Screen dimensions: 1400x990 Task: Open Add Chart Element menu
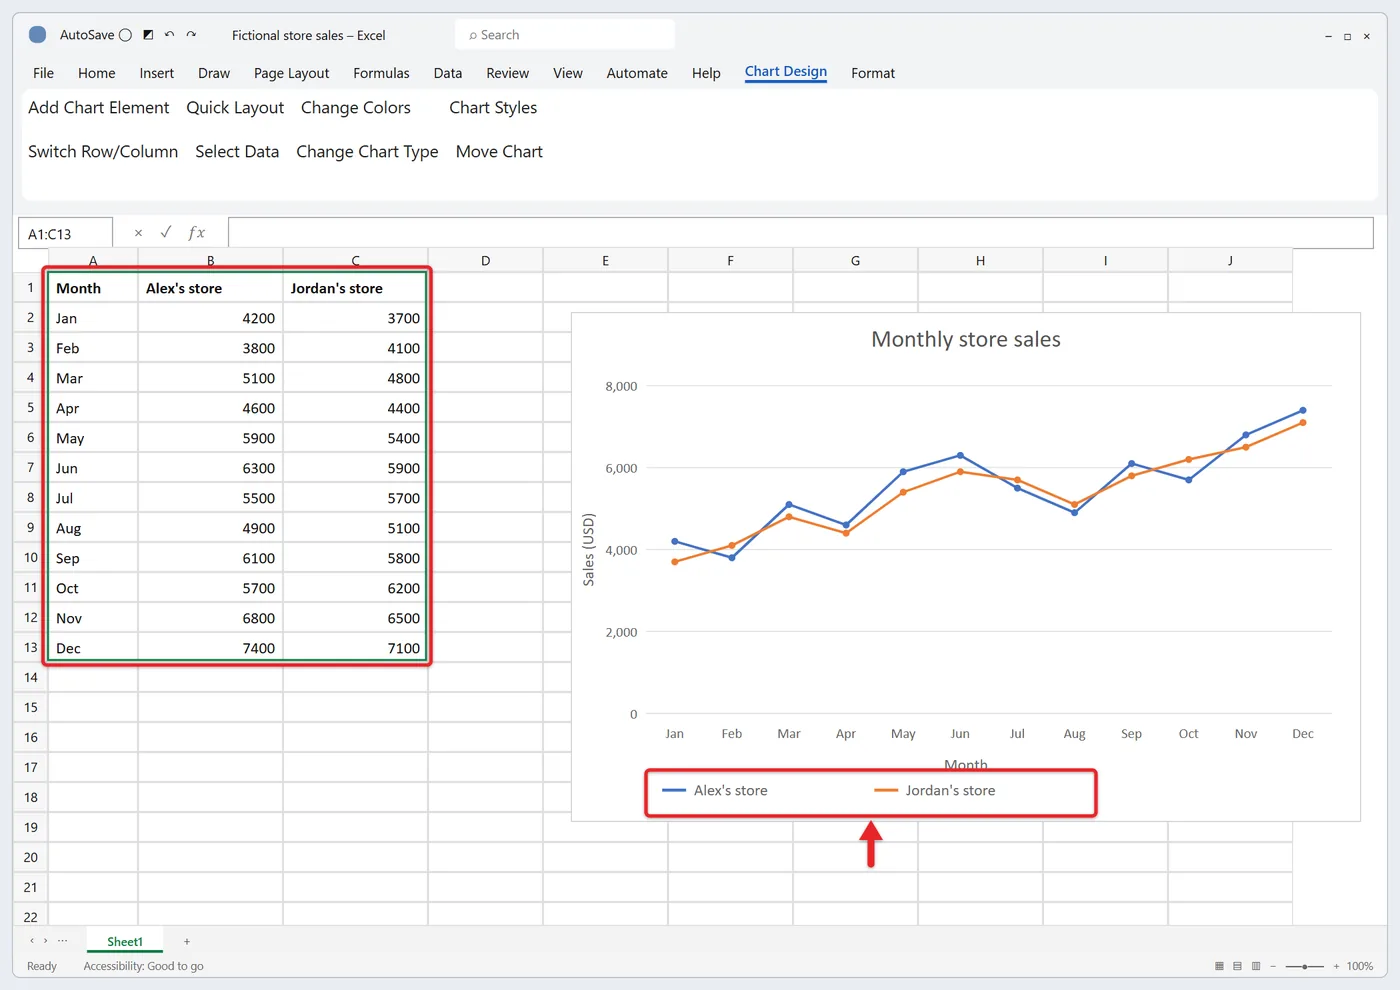pos(99,108)
